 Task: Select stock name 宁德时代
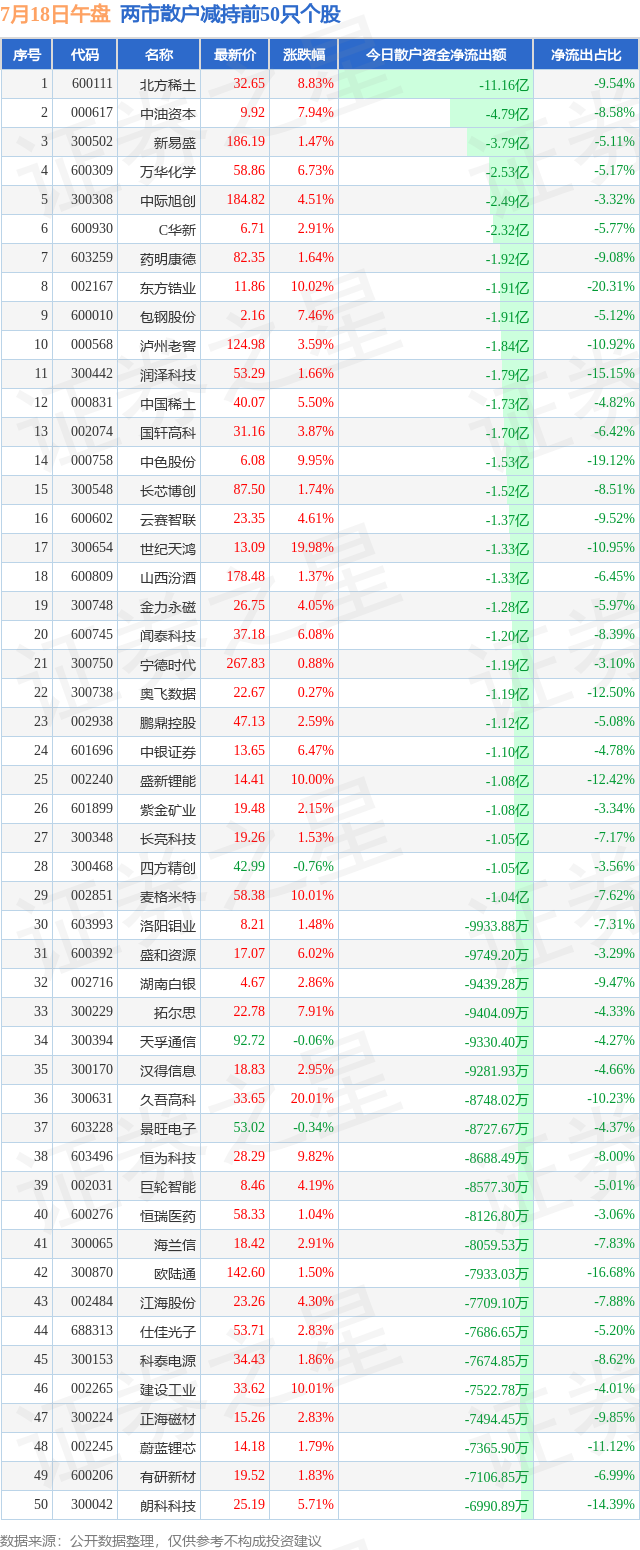click(168, 665)
